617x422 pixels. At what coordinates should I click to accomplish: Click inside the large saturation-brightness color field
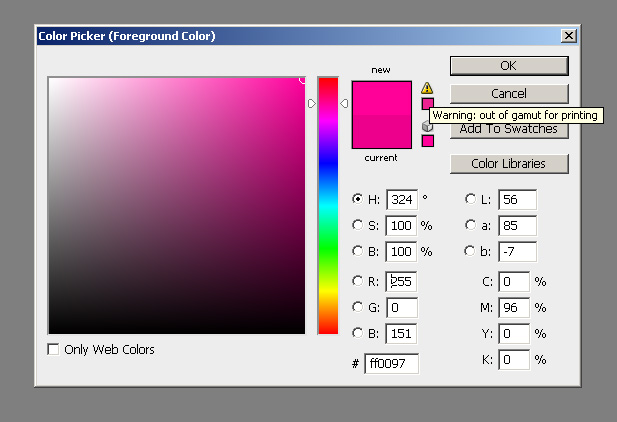176,205
